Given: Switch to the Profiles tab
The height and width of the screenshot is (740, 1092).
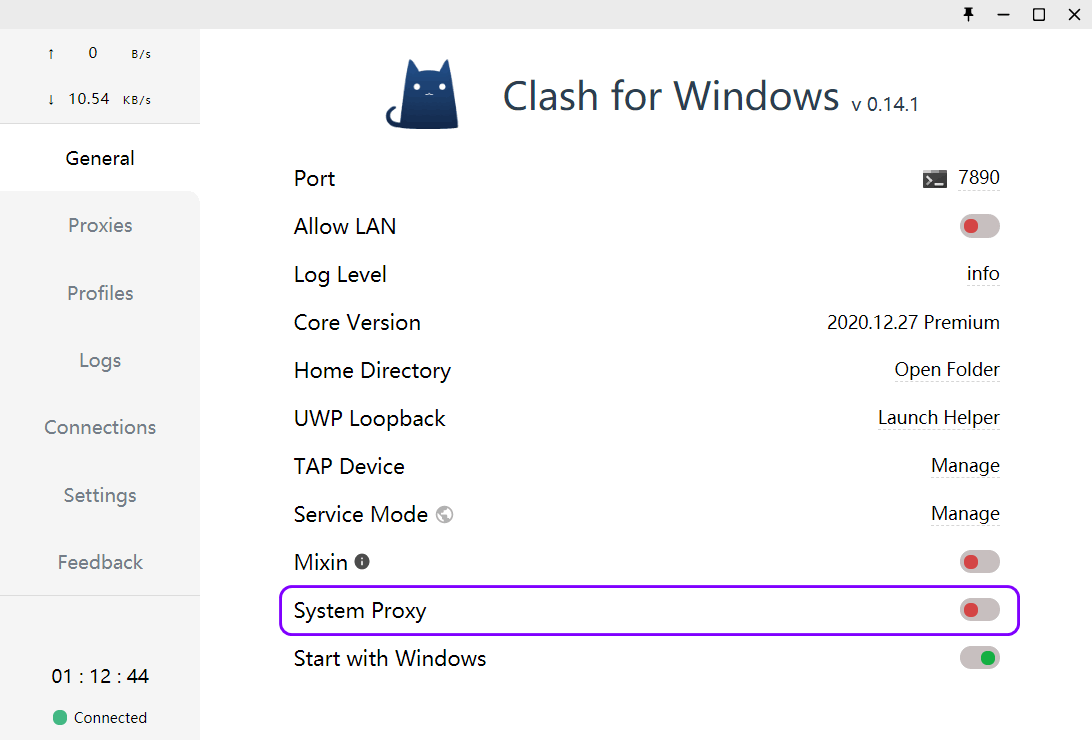Looking at the screenshot, I should point(100,293).
